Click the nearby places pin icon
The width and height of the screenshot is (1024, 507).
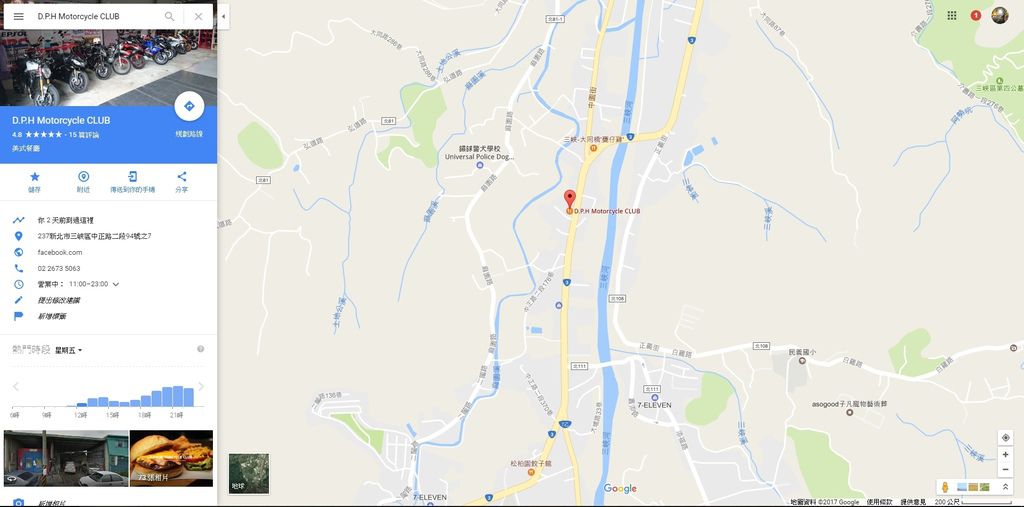pos(83,176)
